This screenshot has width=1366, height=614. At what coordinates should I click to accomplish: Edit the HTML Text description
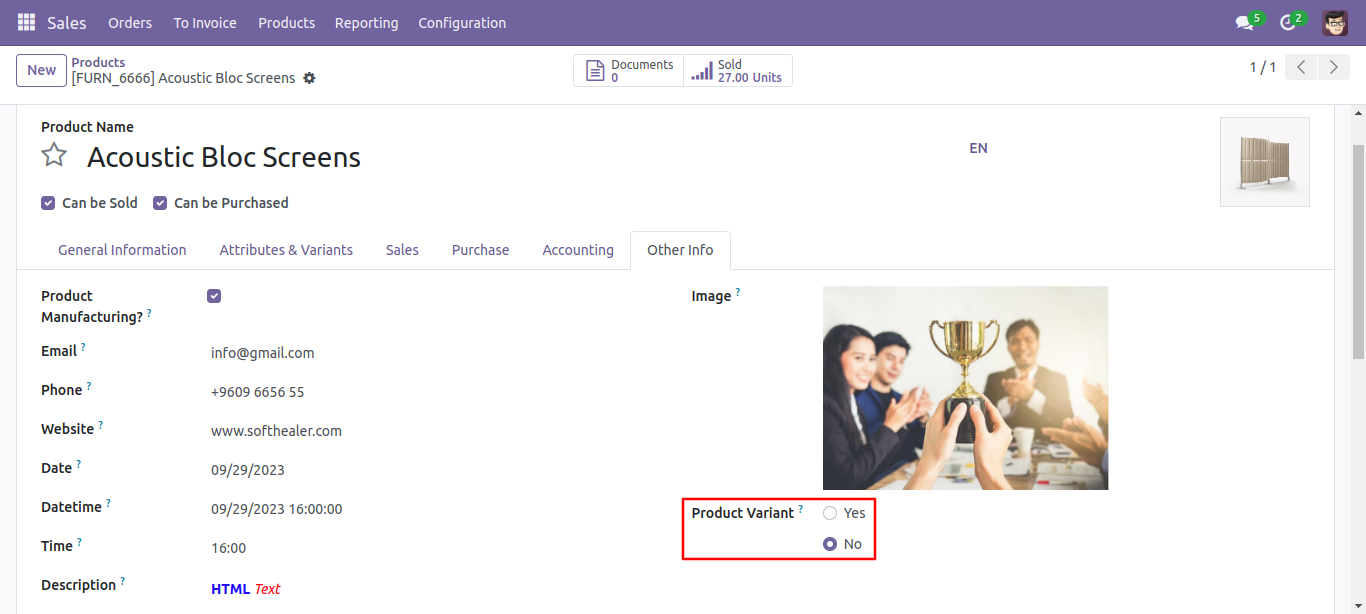tap(246, 589)
